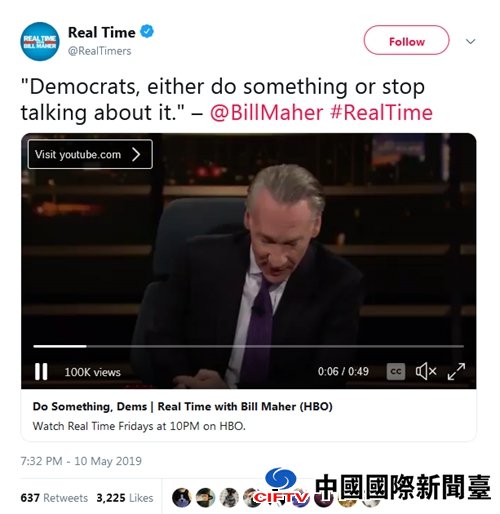500x514 pixels.
Task: Seek on the video progress bar
Action: point(248,346)
